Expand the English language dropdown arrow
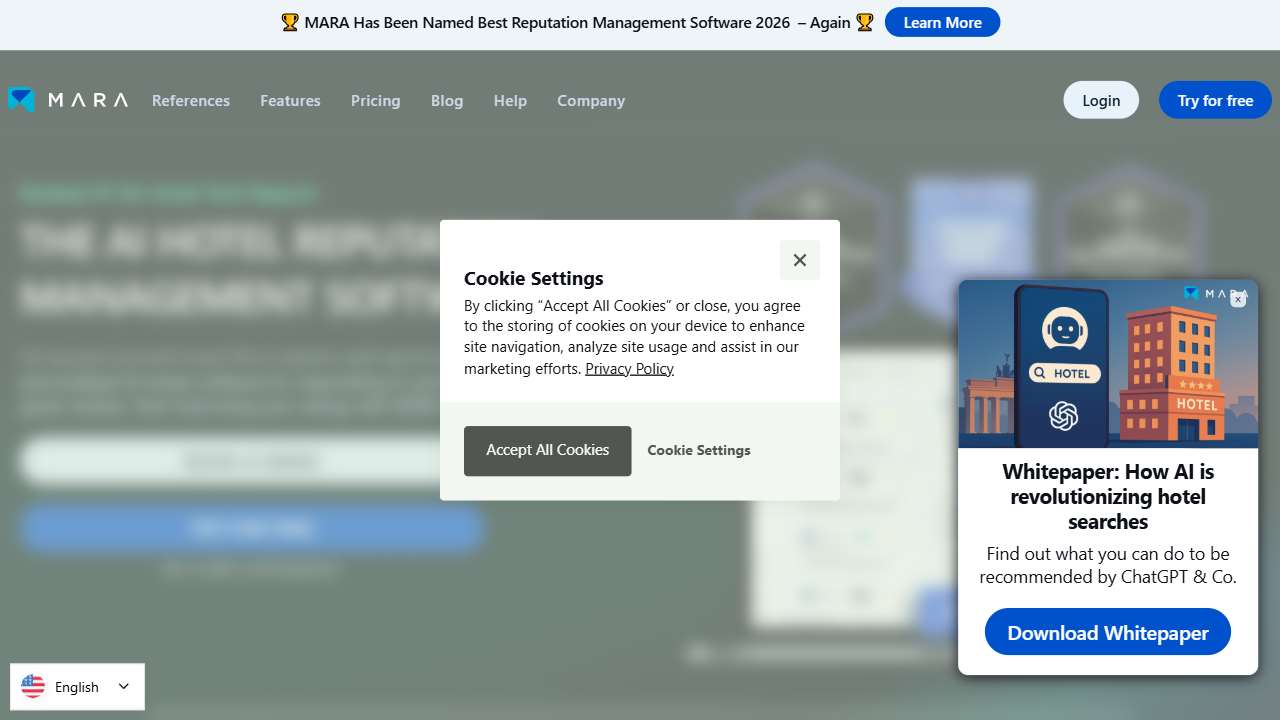 click(124, 686)
